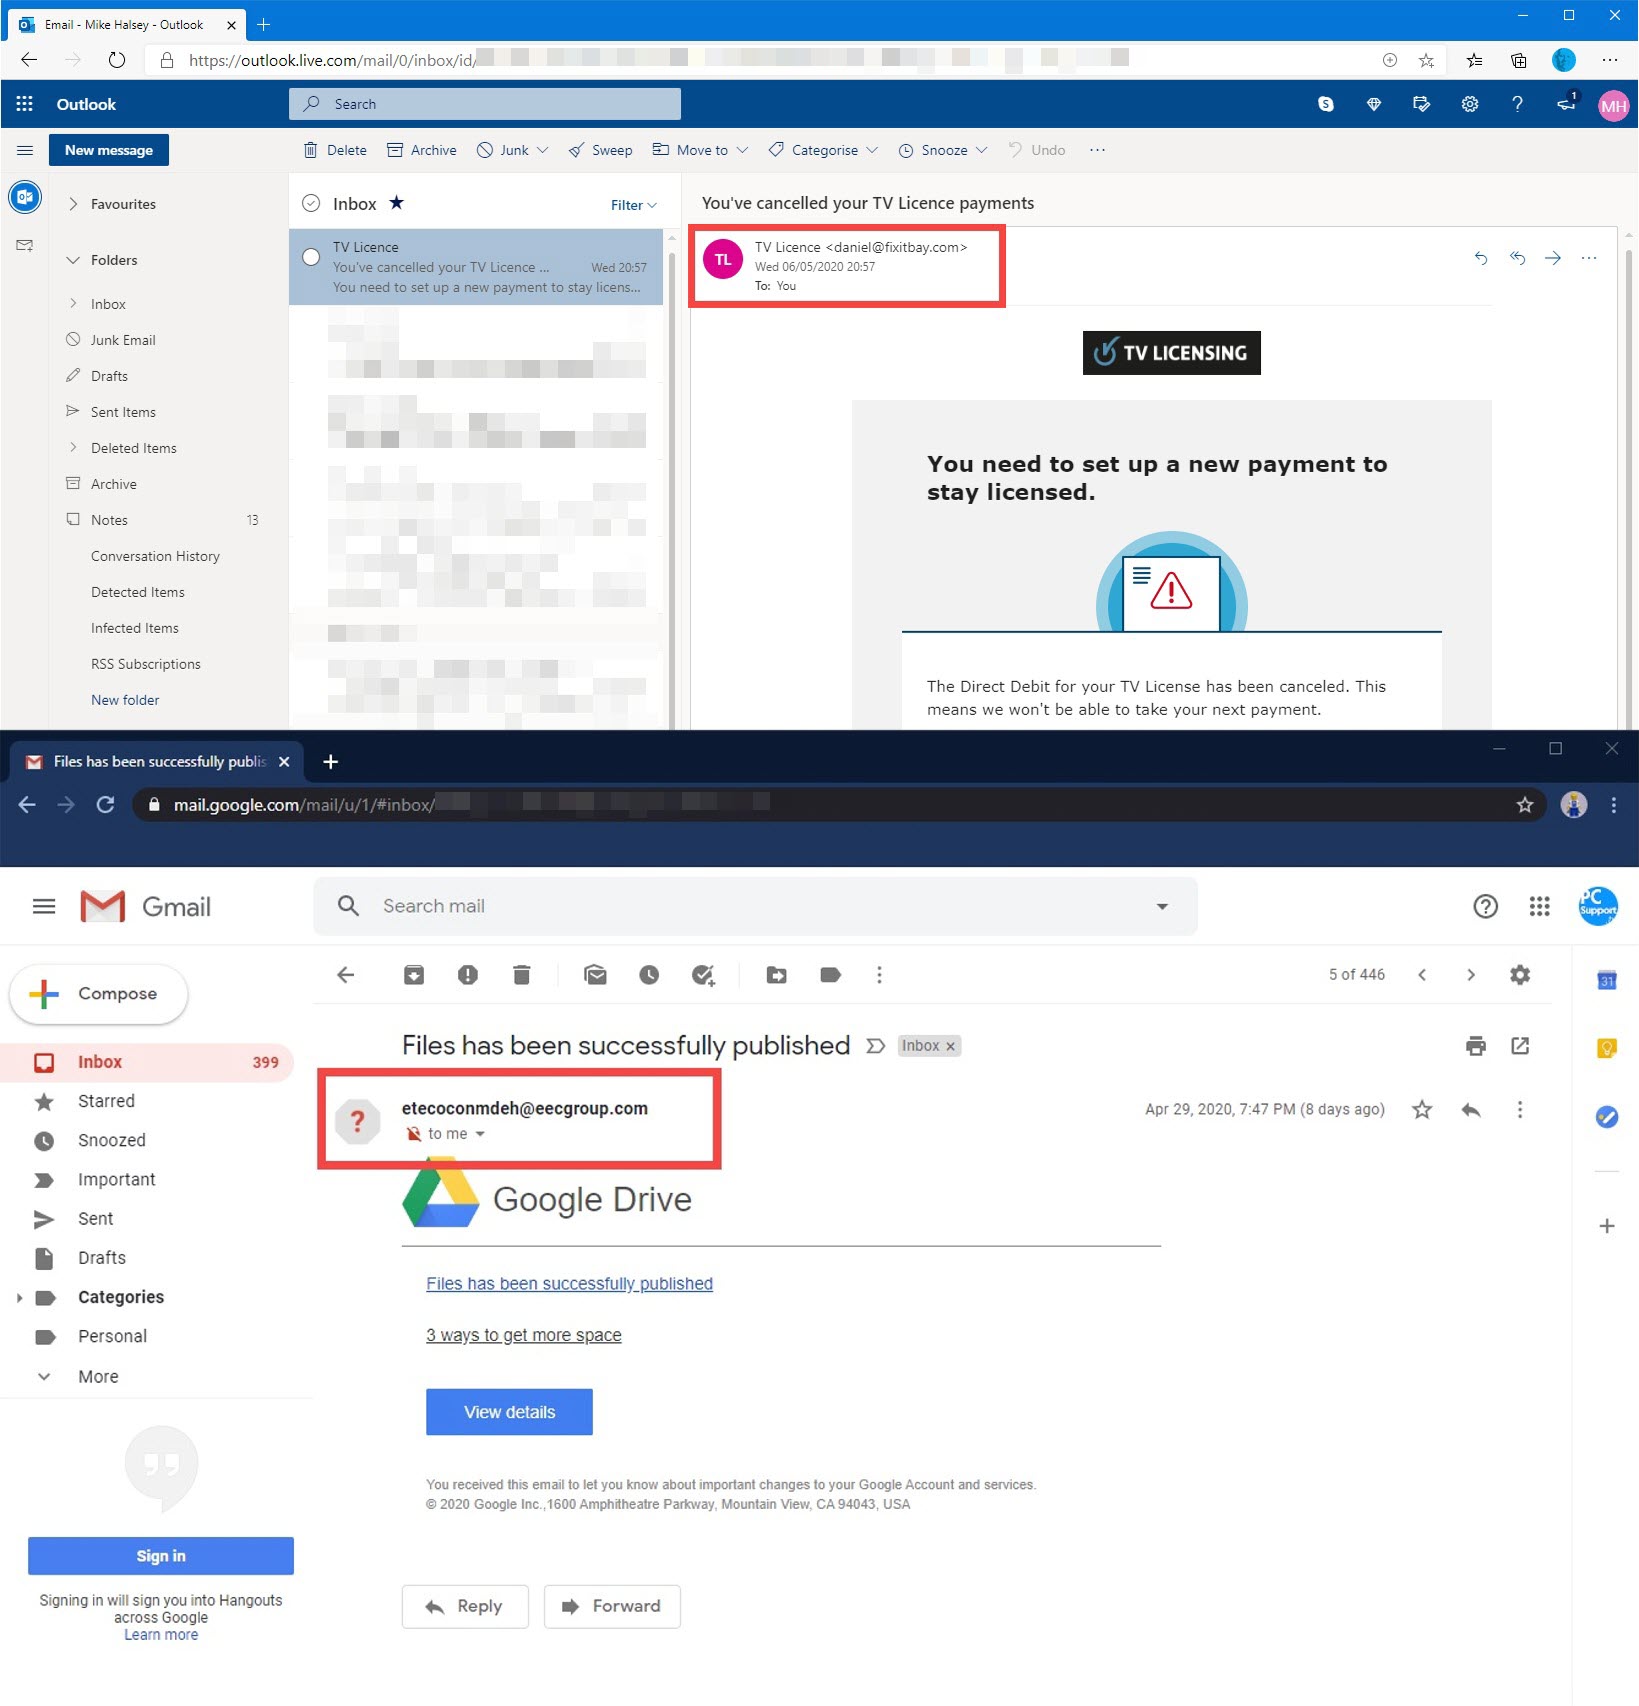
Task: Click Reply button below Gmail message
Action: [465, 1606]
